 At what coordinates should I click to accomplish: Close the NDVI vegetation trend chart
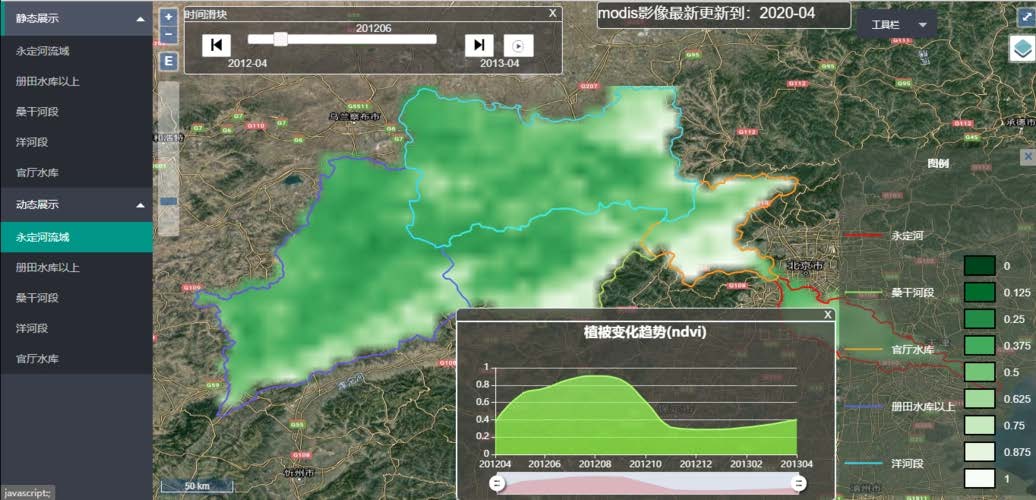coord(827,315)
